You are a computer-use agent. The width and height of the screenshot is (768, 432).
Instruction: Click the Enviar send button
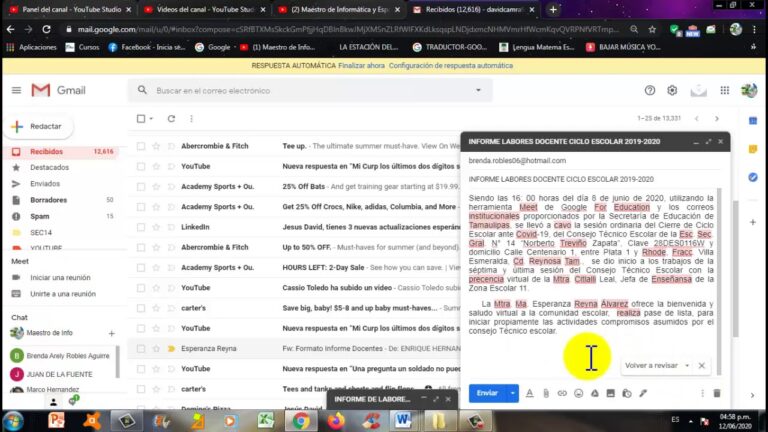click(487, 393)
